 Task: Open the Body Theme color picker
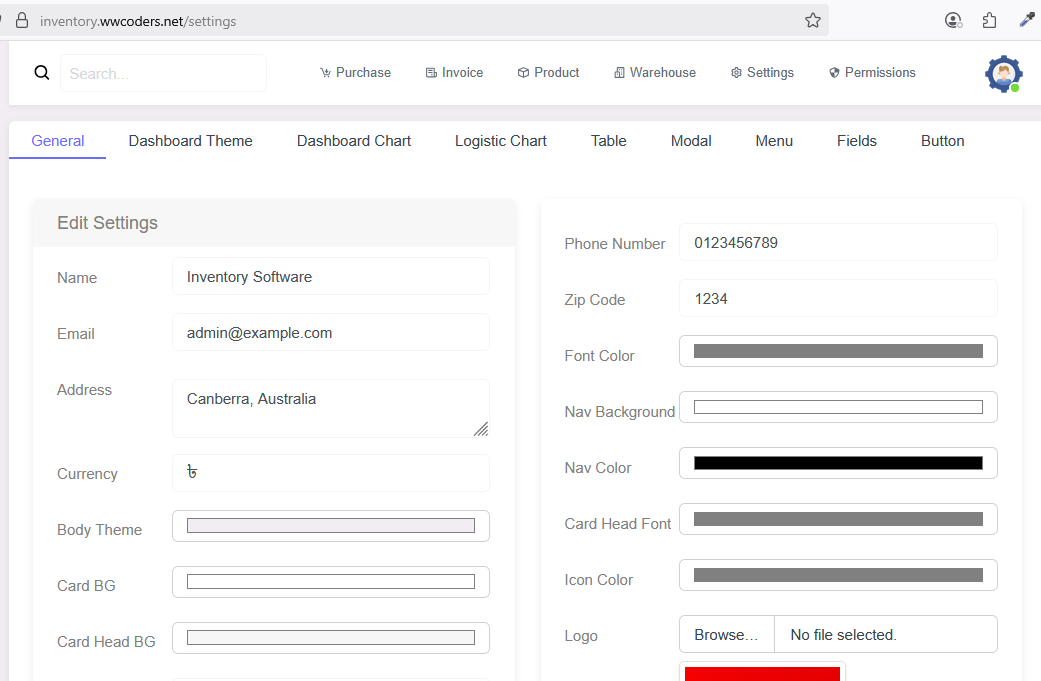[331, 526]
